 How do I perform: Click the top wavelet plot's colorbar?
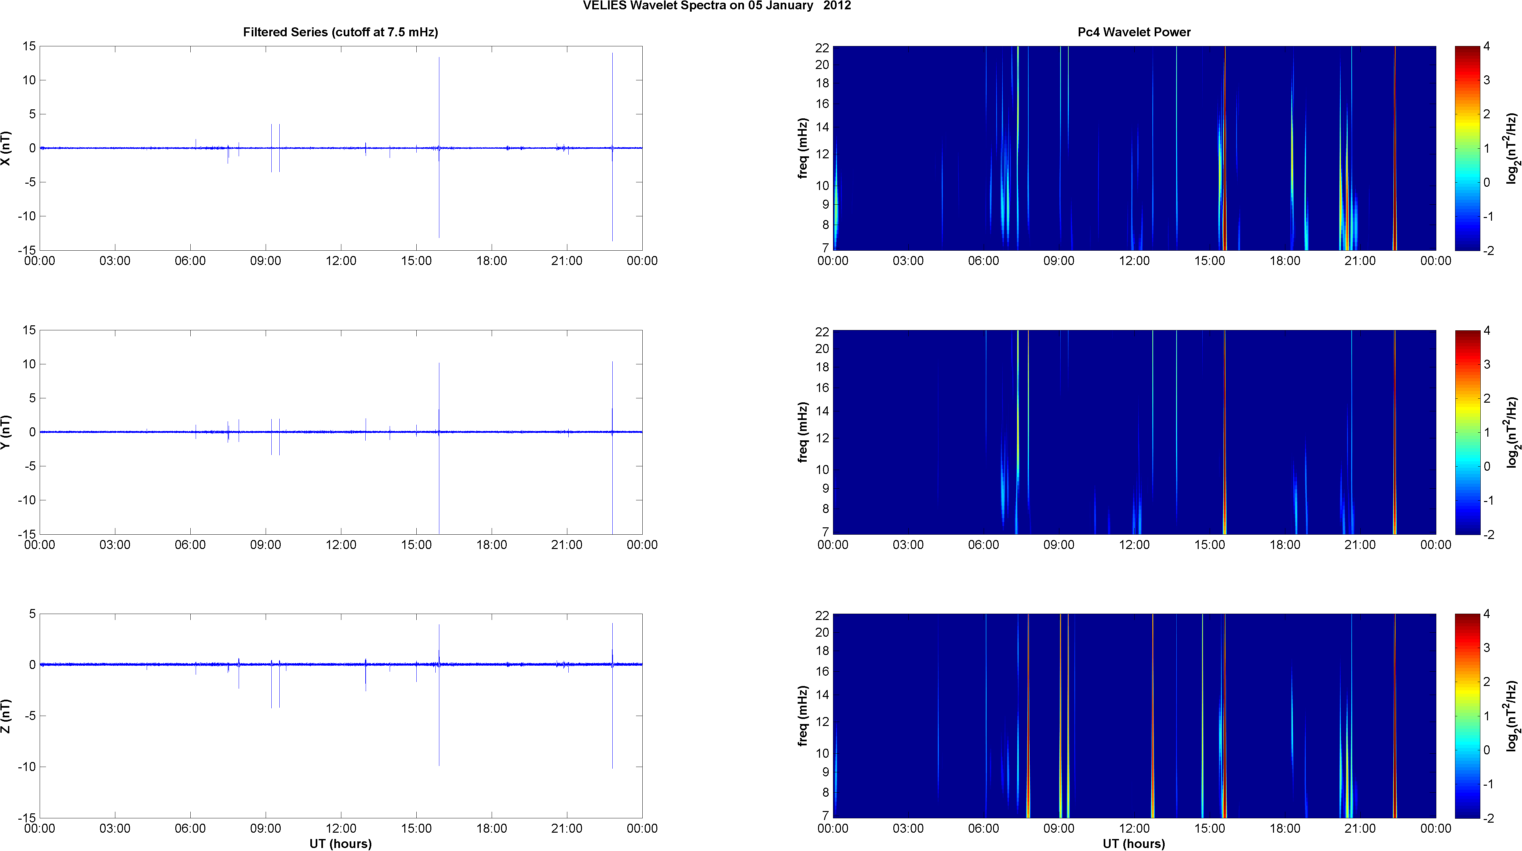[x=1466, y=148]
